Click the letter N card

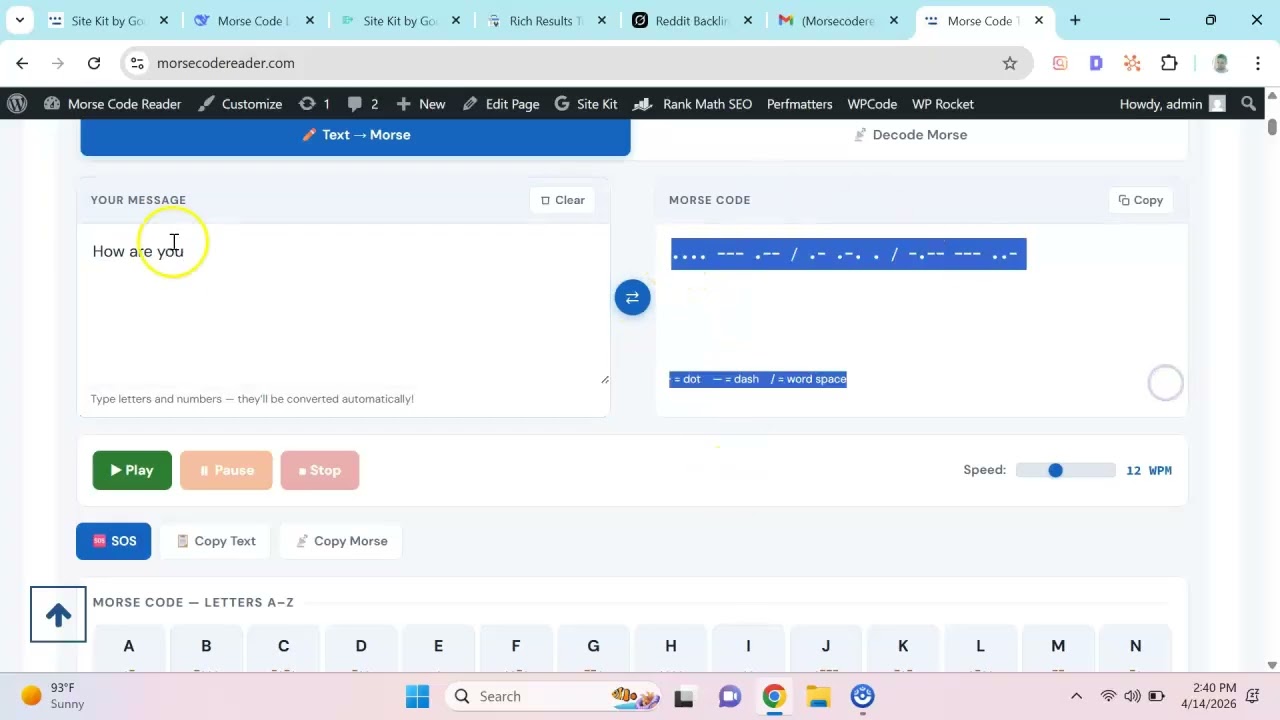pos(1135,648)
